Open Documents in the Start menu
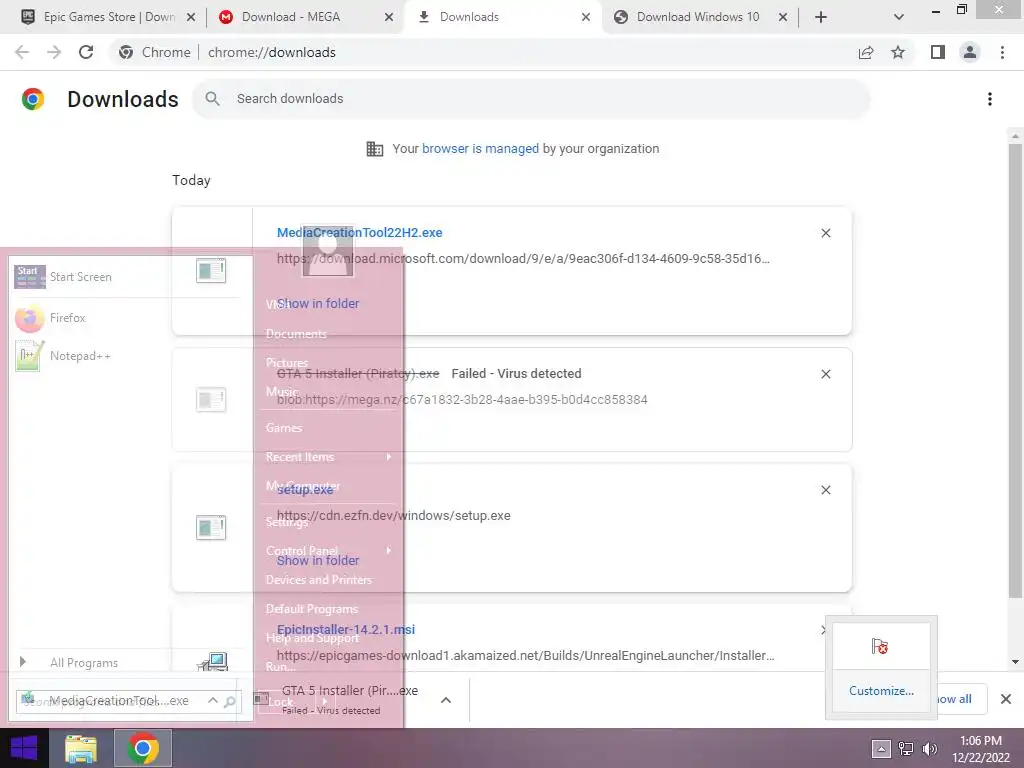The image size is (1024, 768). 296,334
